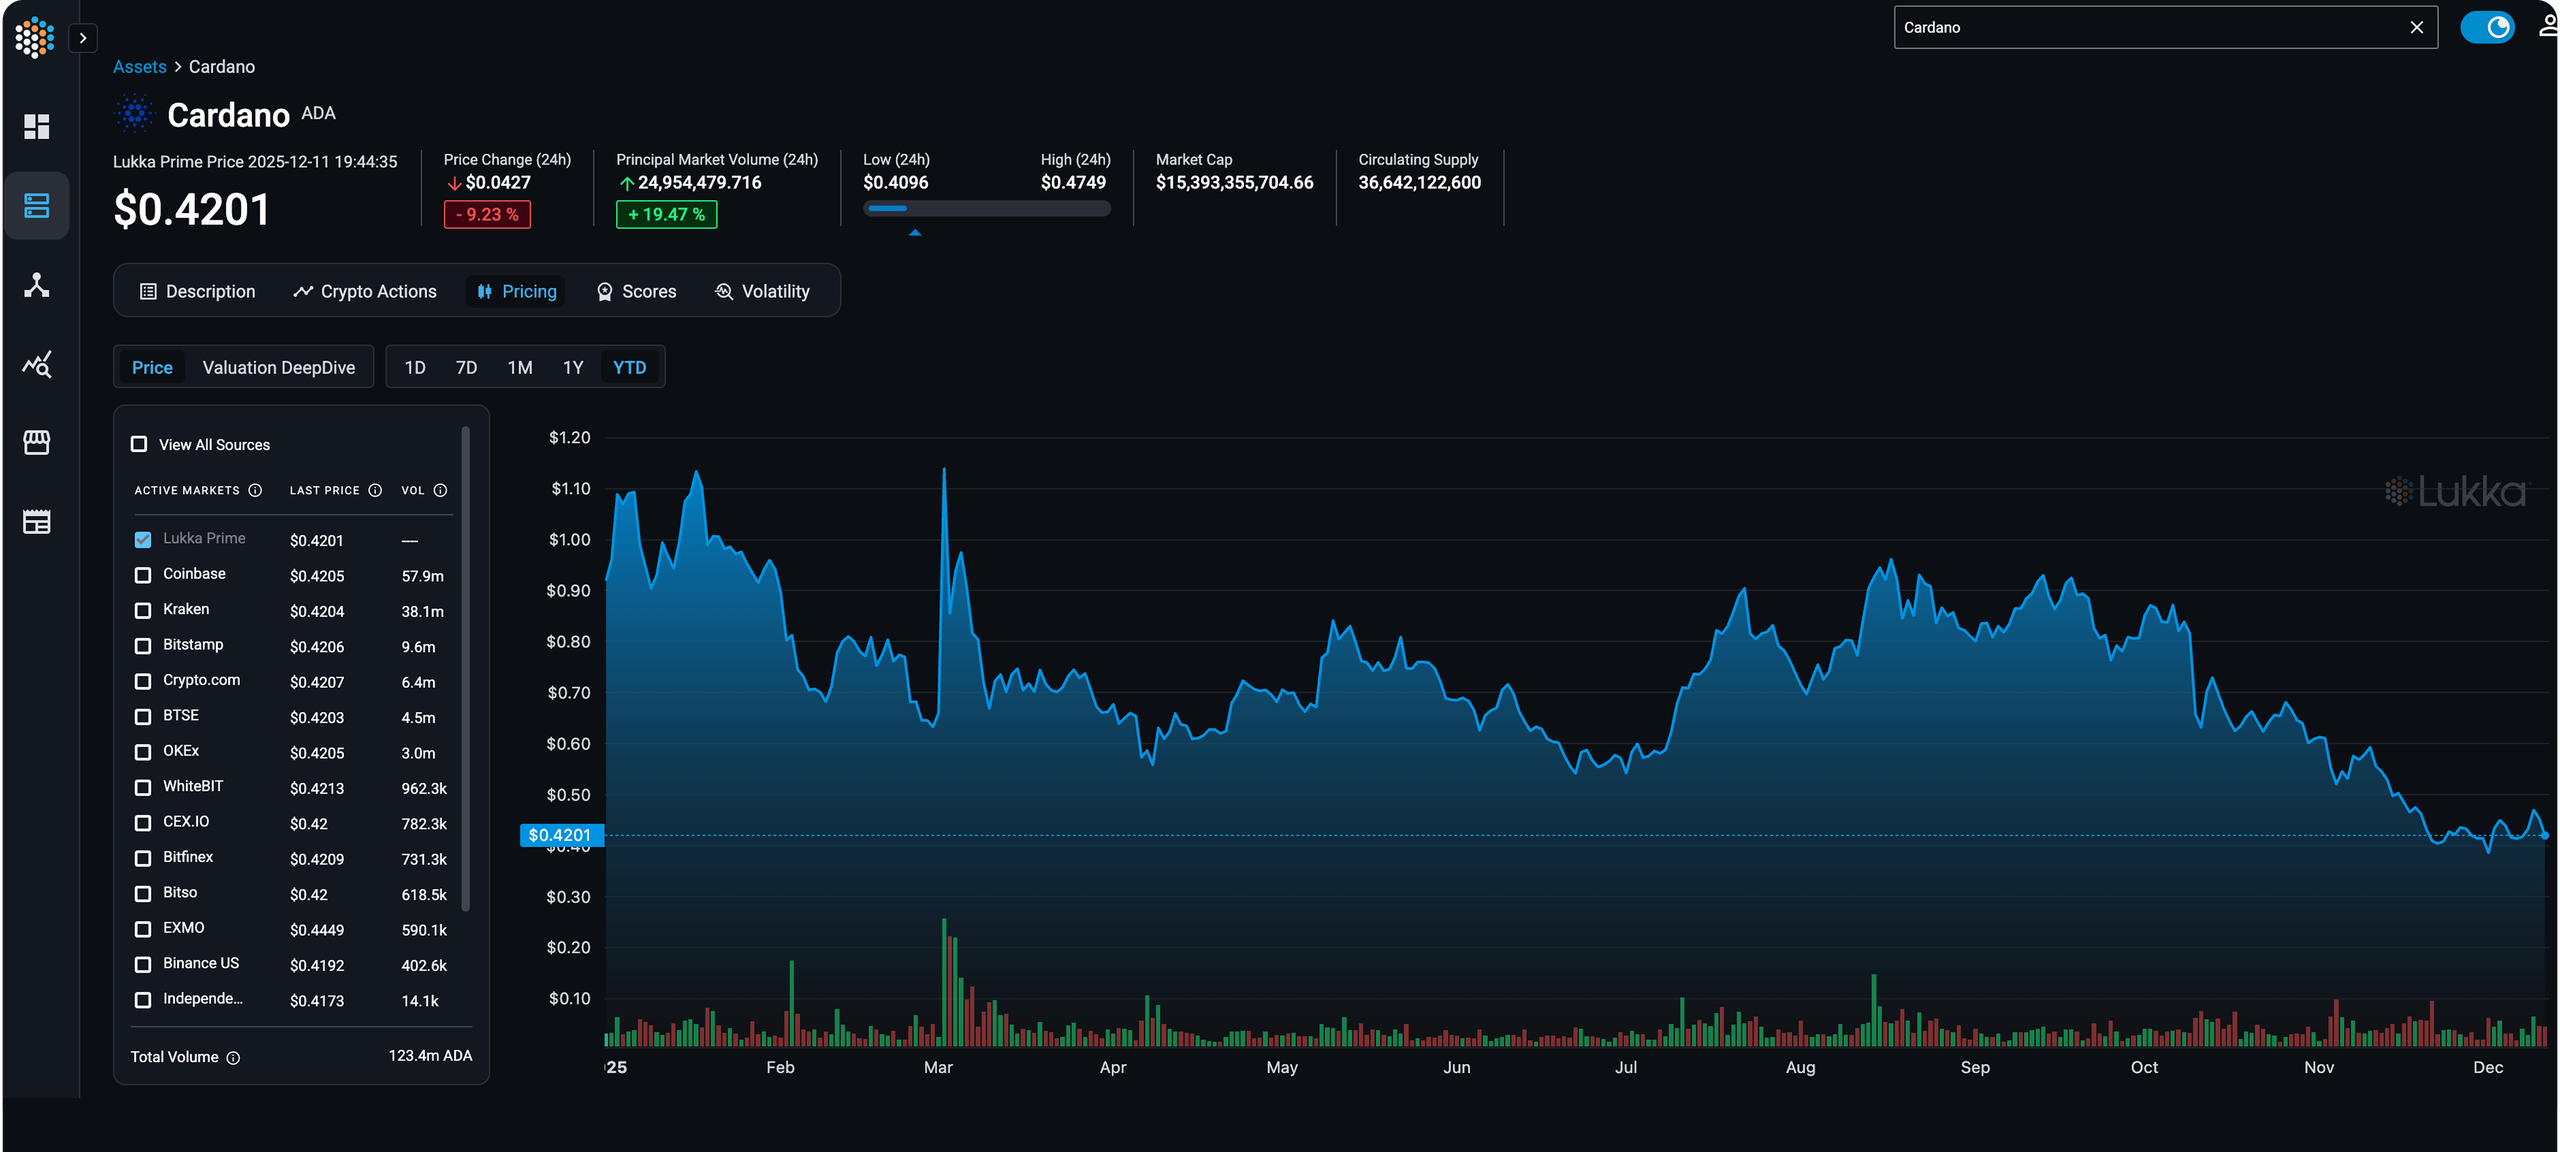2560x1152 pixels.
Task: Open the network nodes icon in sidebar
Action: pos(37,285)
